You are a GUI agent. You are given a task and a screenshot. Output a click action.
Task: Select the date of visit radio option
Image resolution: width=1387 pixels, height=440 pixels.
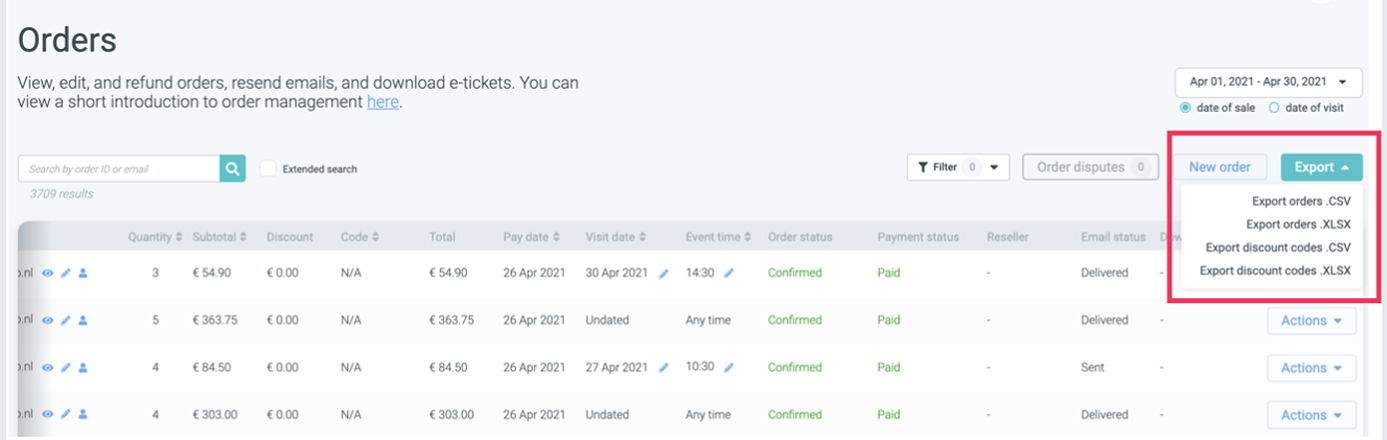pos(1274,107)
